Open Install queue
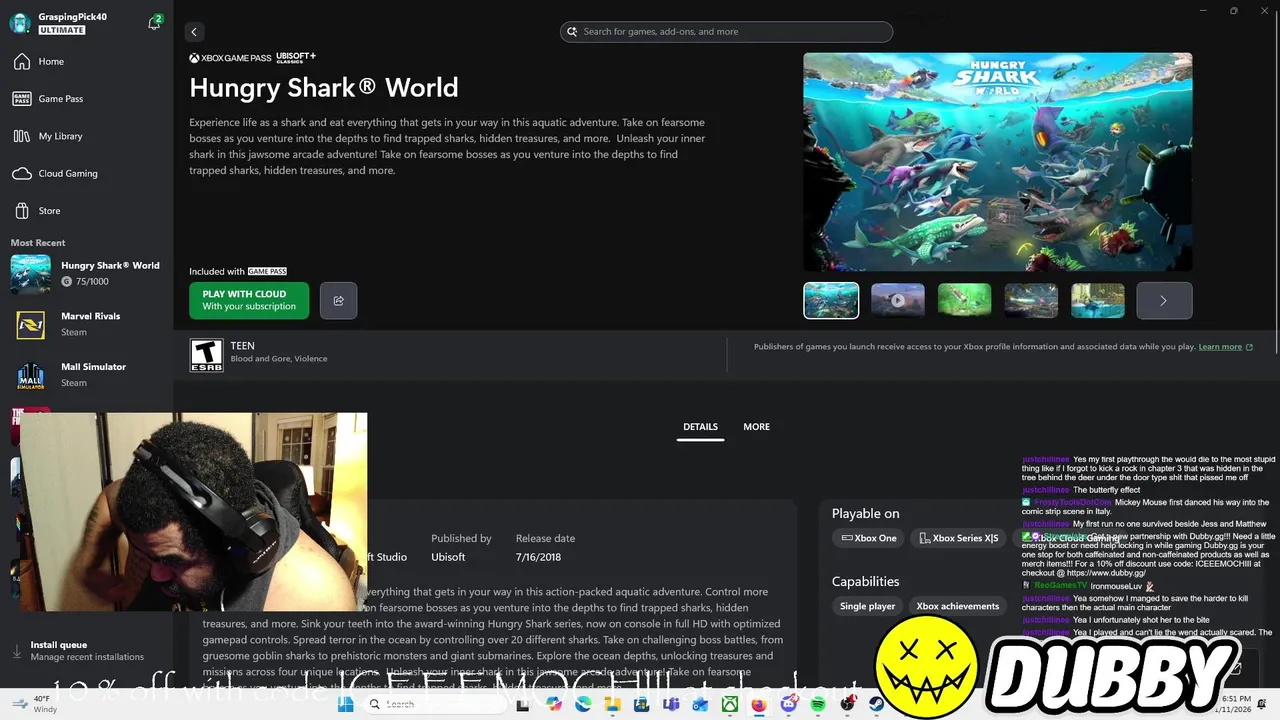 [x=80, y=651]
